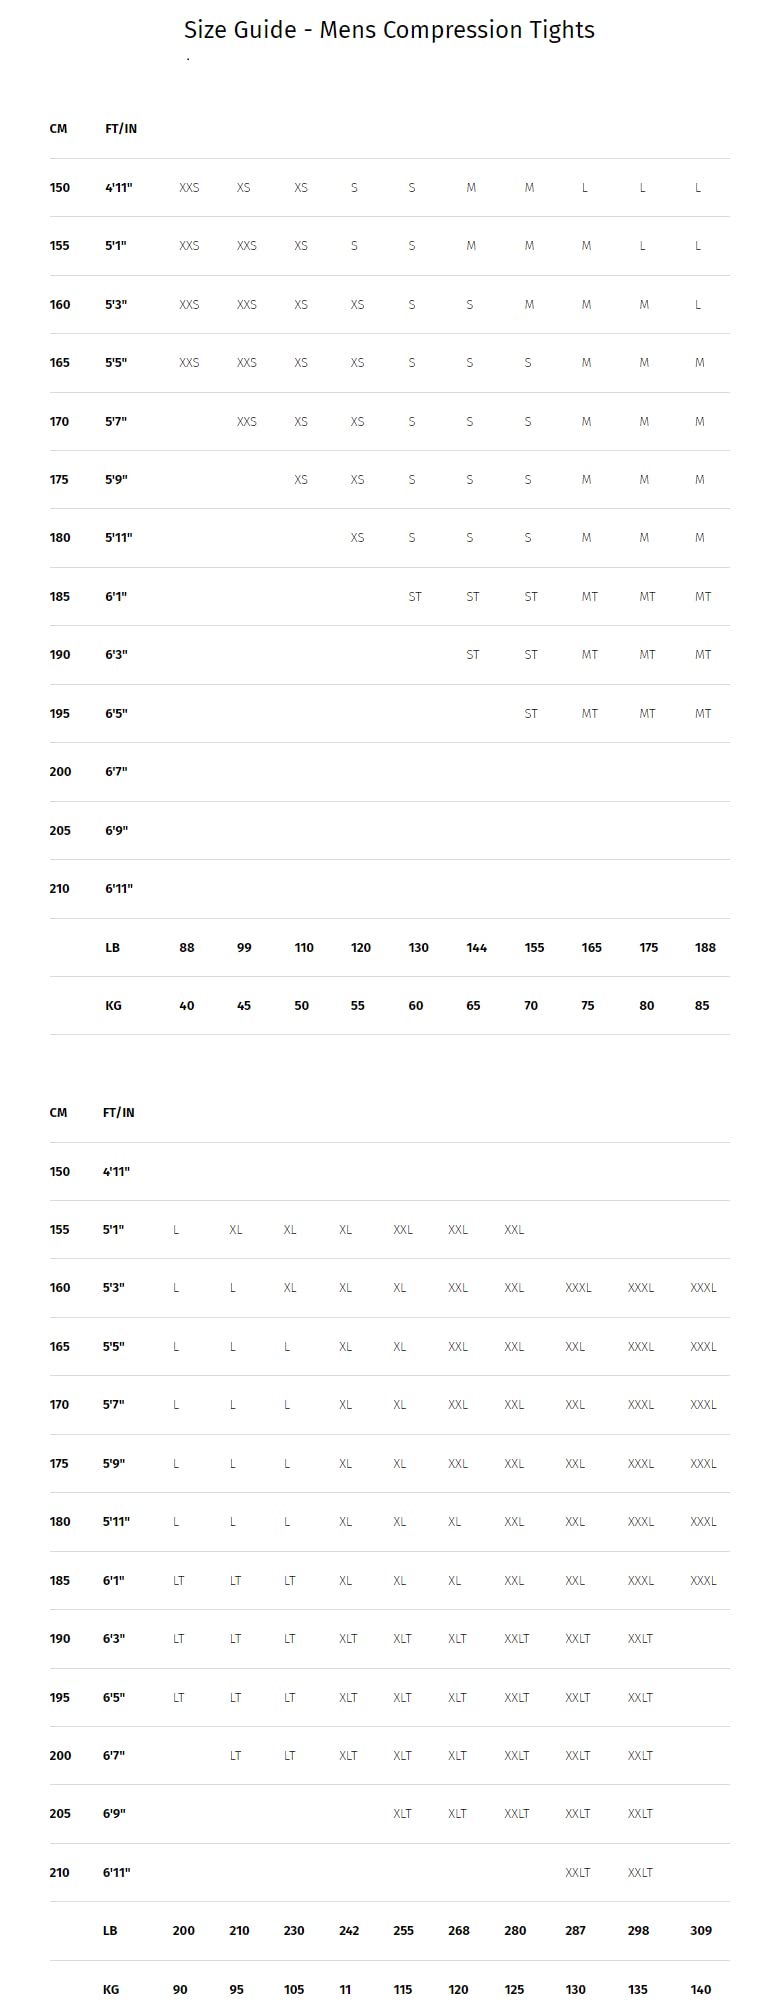This screenshot has width=760, height=2001.
Task: Select the 200 lb weight value
Action: pos(183,1930)
